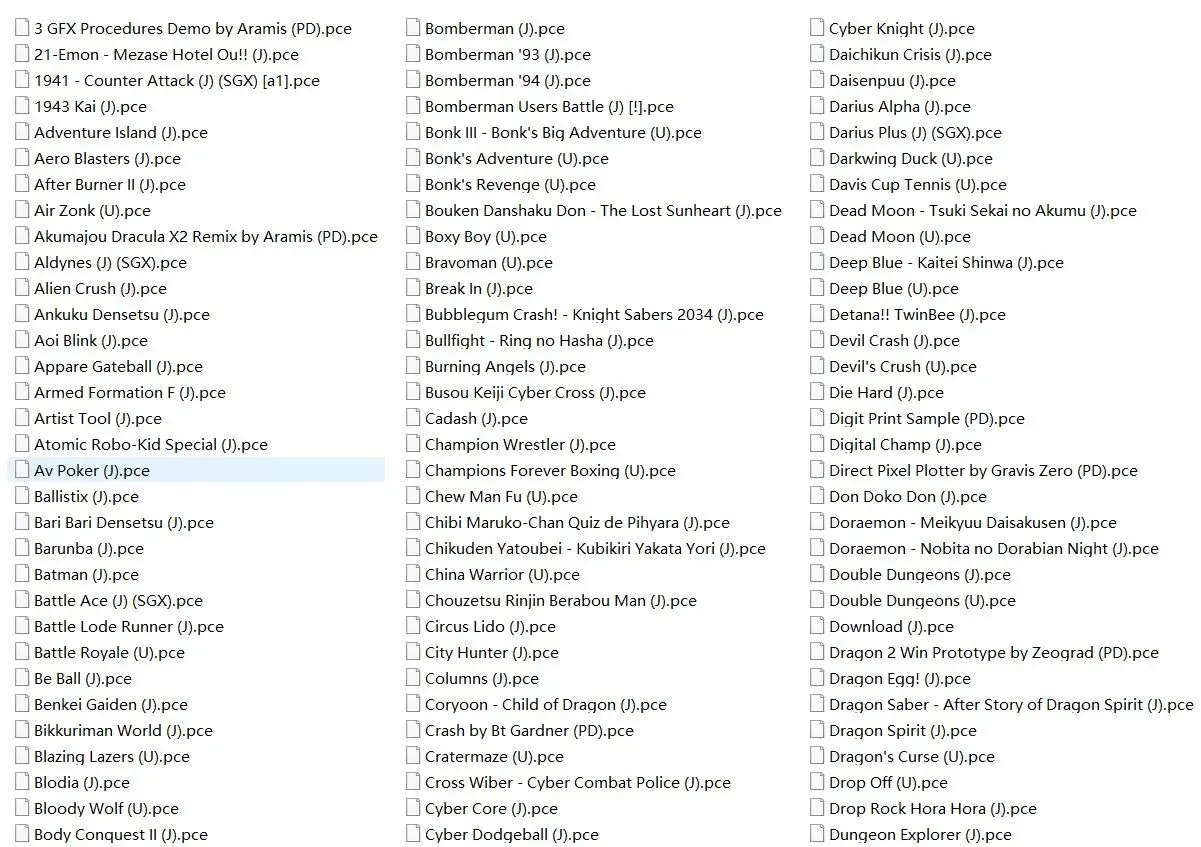Viewport: 1201px width, 847px height.
Task: Click China Warrior (U).pce file name
Action: click(502, 574)
